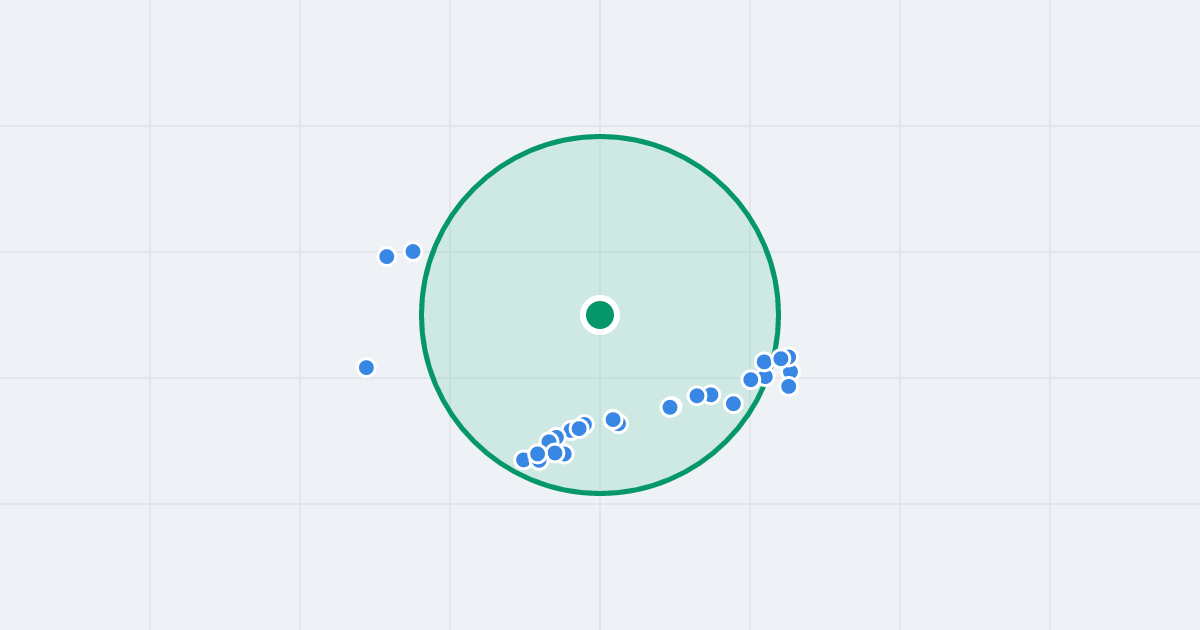Select the solitary blue point west of the circle
The height and width of the screenshot is (630, 1200).
click(x=366, y=367)
